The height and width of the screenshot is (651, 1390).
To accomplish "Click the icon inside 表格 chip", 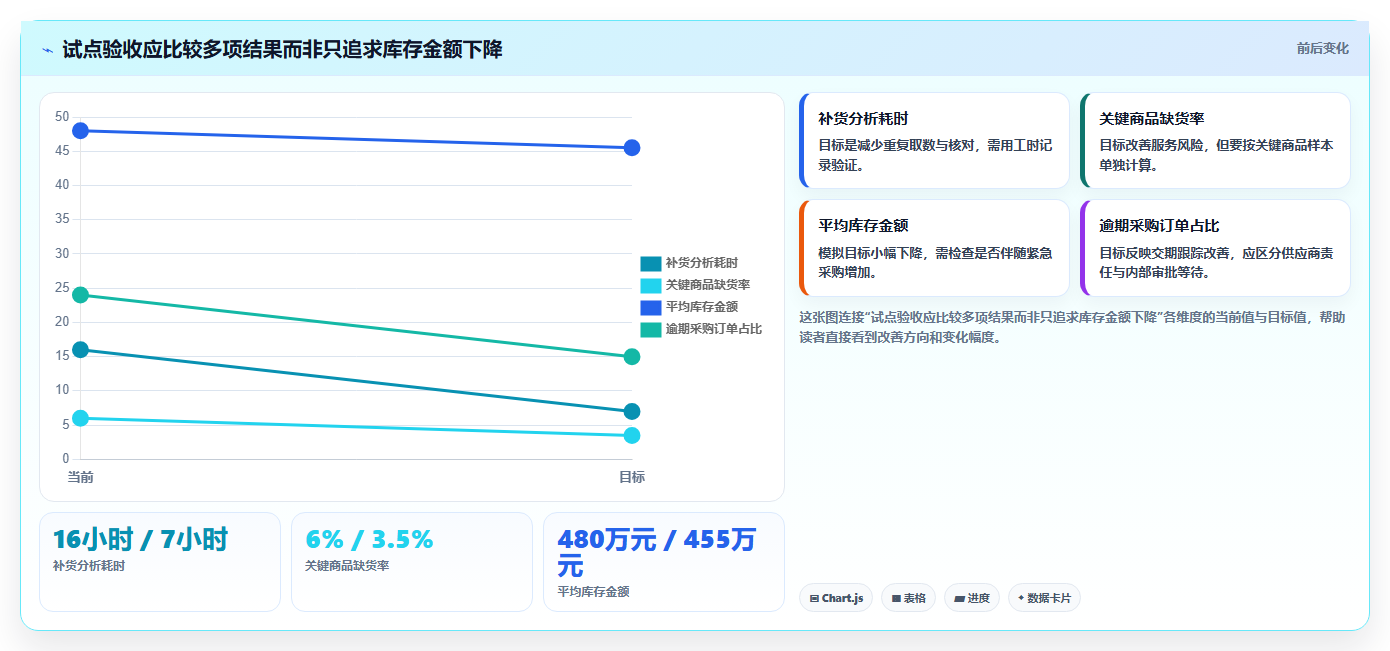I will 896,598.
